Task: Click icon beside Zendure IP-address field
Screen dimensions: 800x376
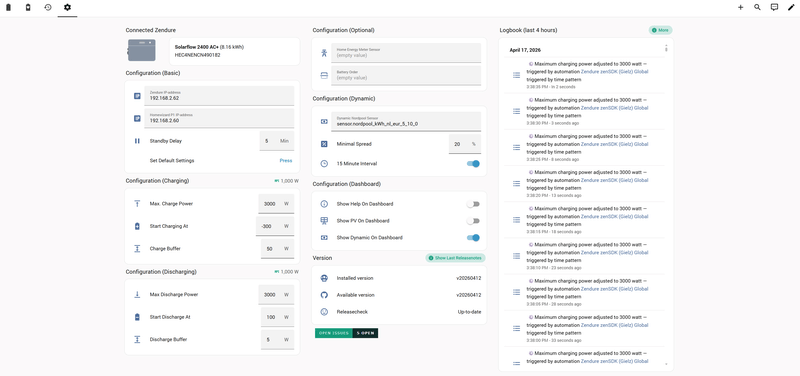Action: click(x=137, y=96)
